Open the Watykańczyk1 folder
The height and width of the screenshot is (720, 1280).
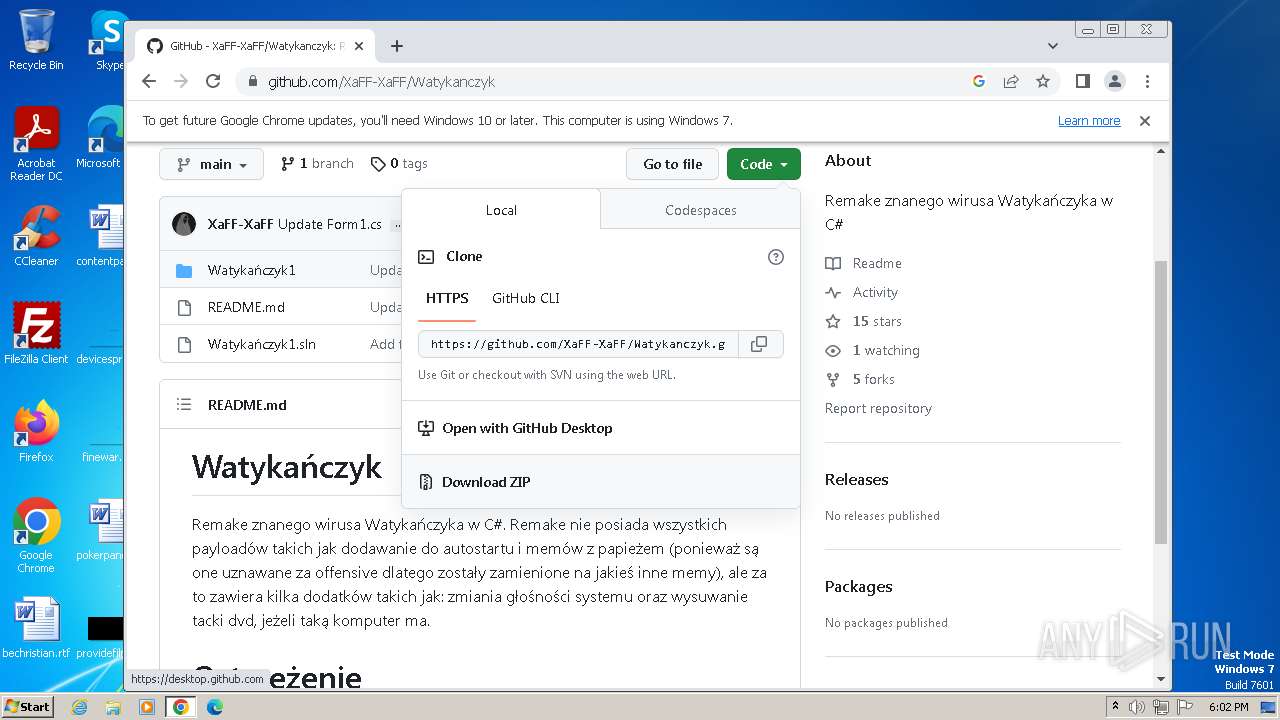click(252, 270)
